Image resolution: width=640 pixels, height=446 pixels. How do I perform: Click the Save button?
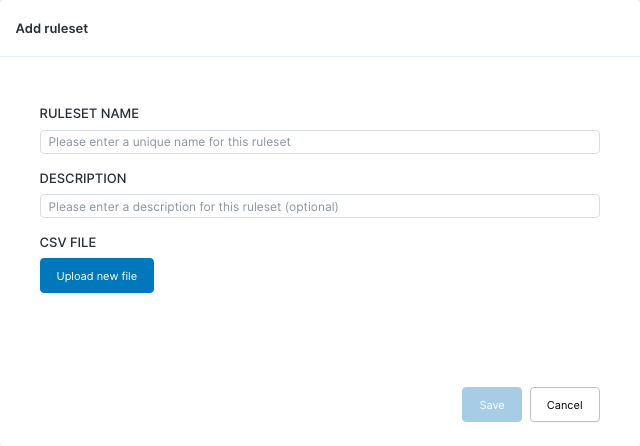(x=491, y=405)
